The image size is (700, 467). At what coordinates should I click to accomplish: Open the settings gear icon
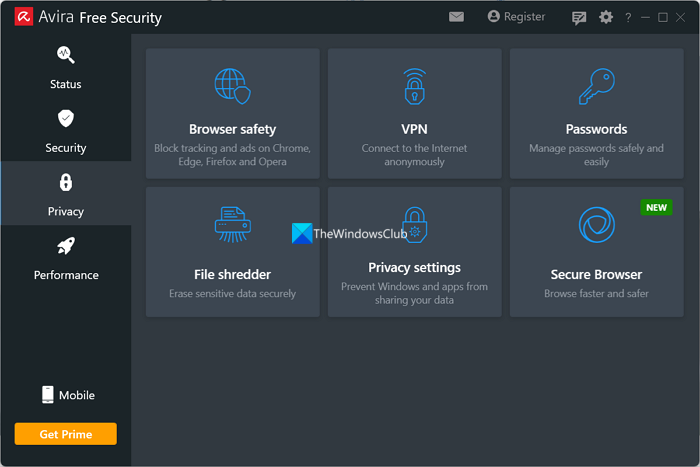click(x=606, y=17)
